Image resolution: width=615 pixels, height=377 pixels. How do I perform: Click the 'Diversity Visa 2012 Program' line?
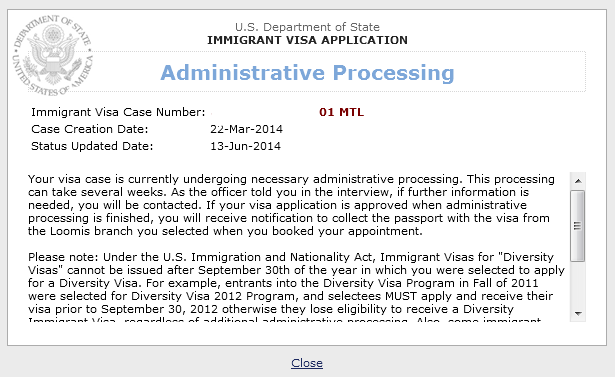click(290, 296)
